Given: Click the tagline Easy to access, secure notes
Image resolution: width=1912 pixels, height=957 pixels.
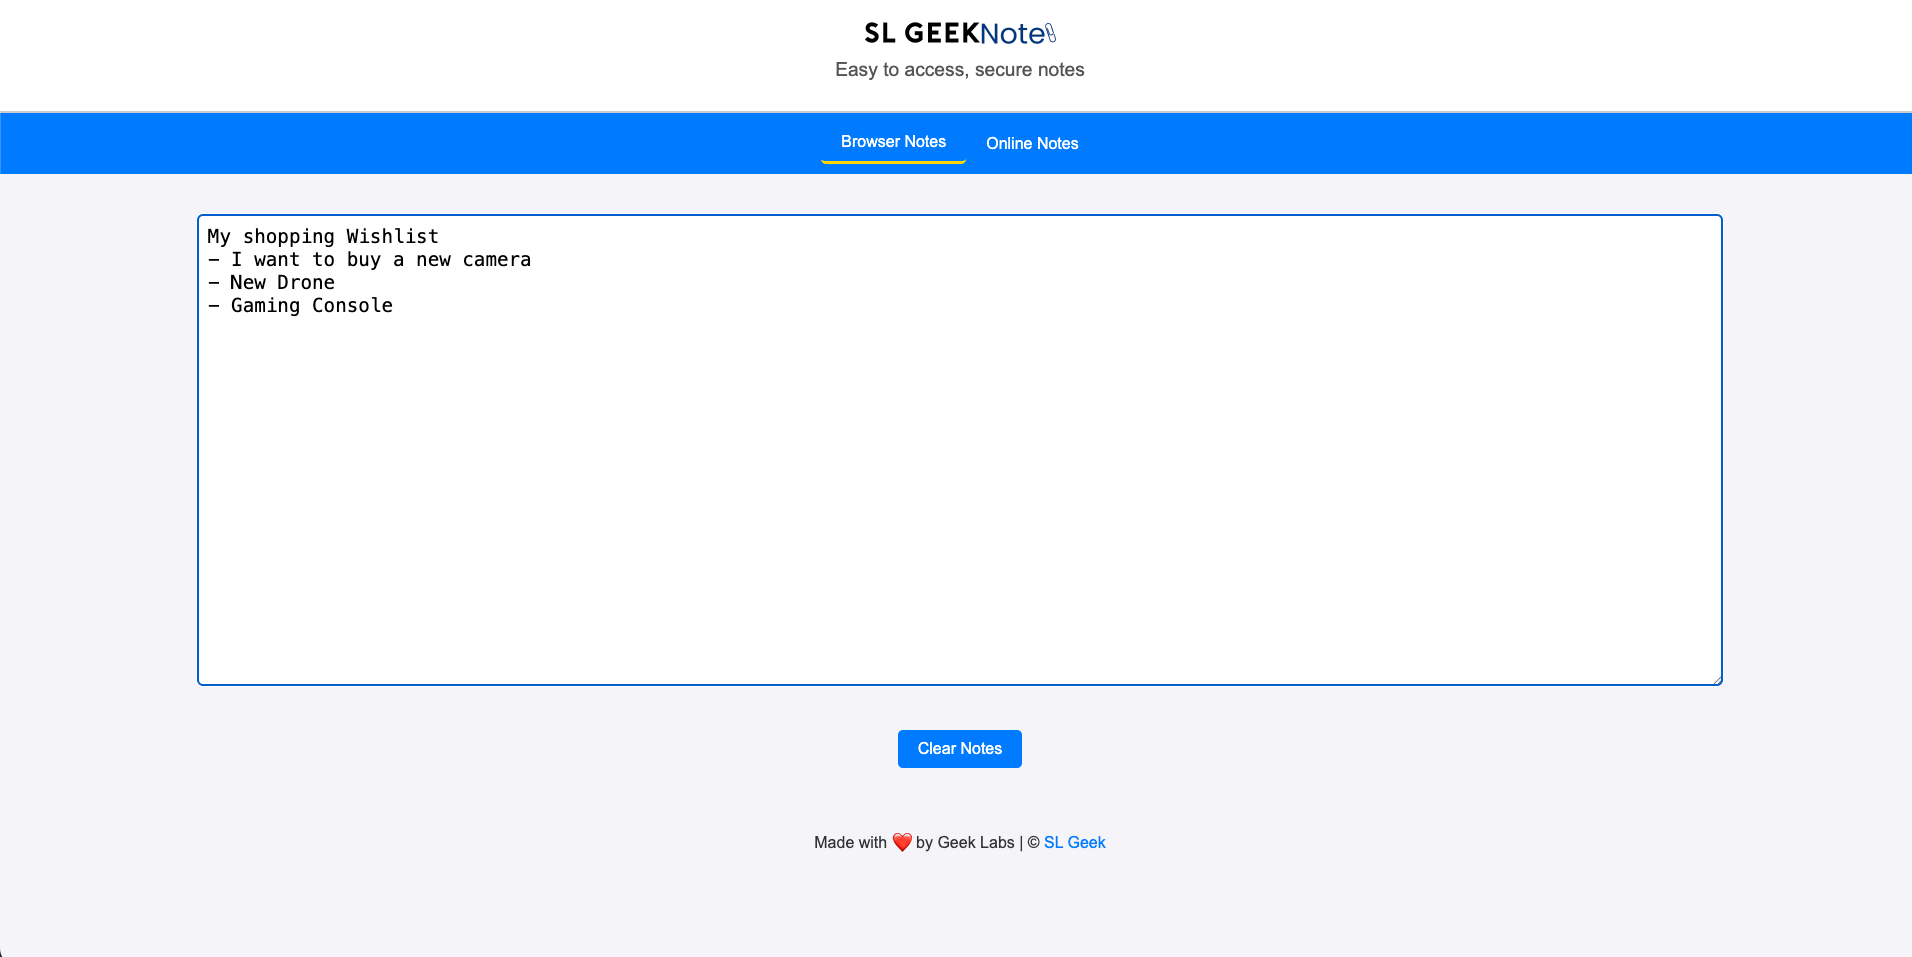Looking at the screenshot, I should 960,70.
